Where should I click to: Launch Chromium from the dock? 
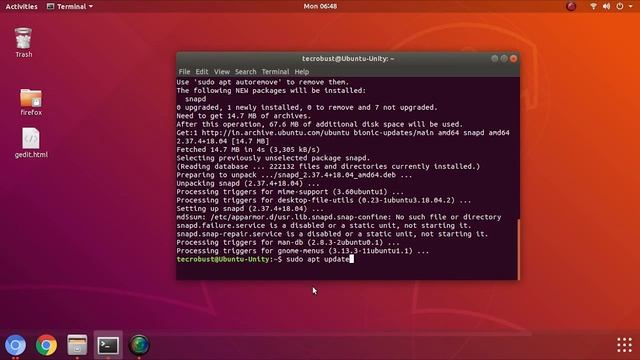click(x=16, y=345)
